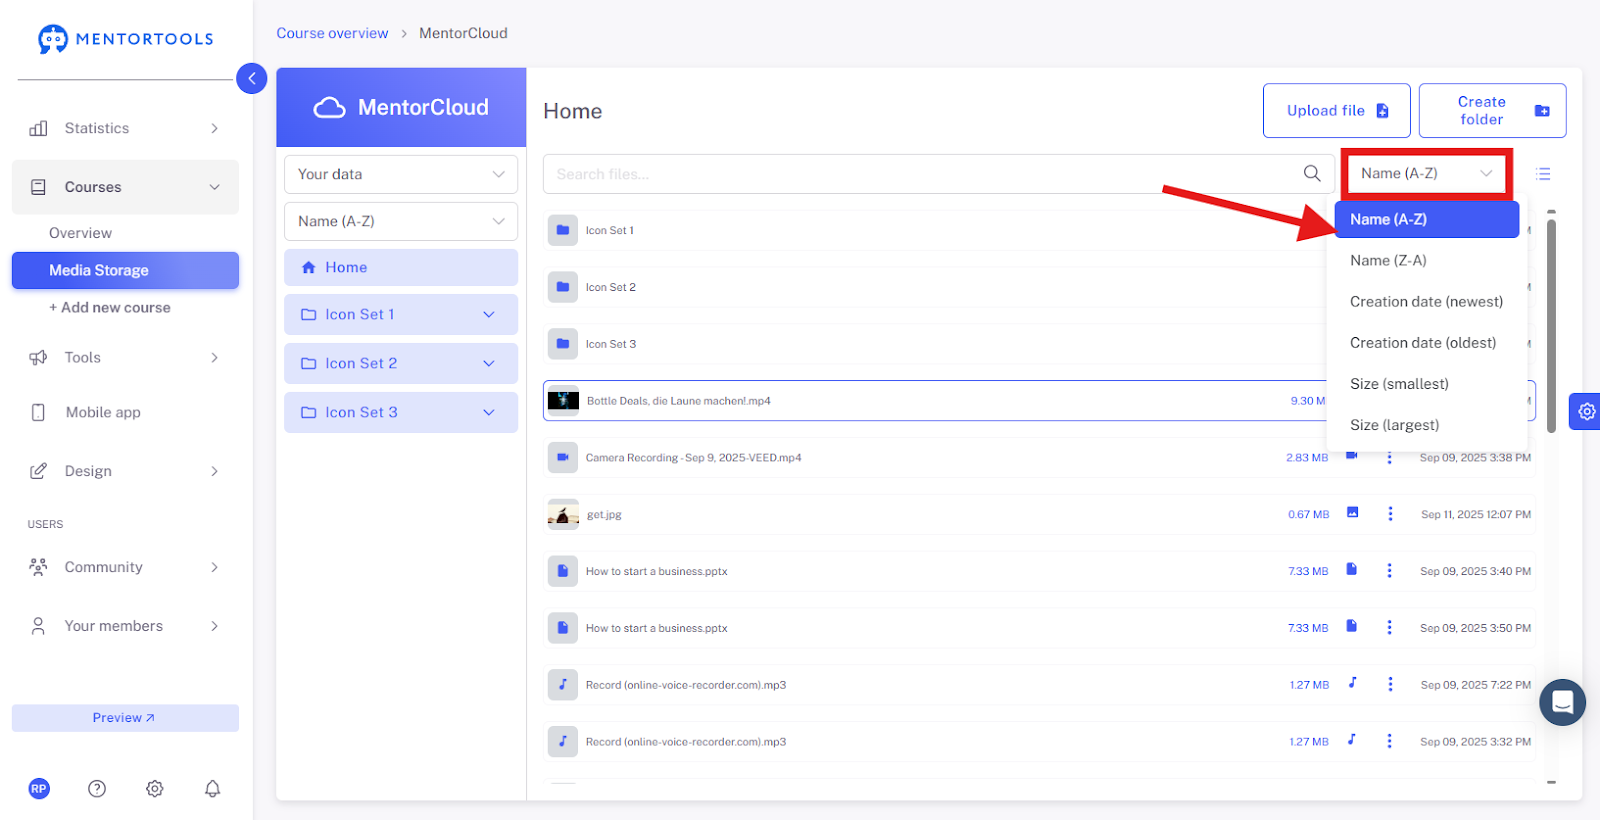Navigate to Course overview breadcrumb
Viewport: 1600px width, 820px height.
coord(332,33)
